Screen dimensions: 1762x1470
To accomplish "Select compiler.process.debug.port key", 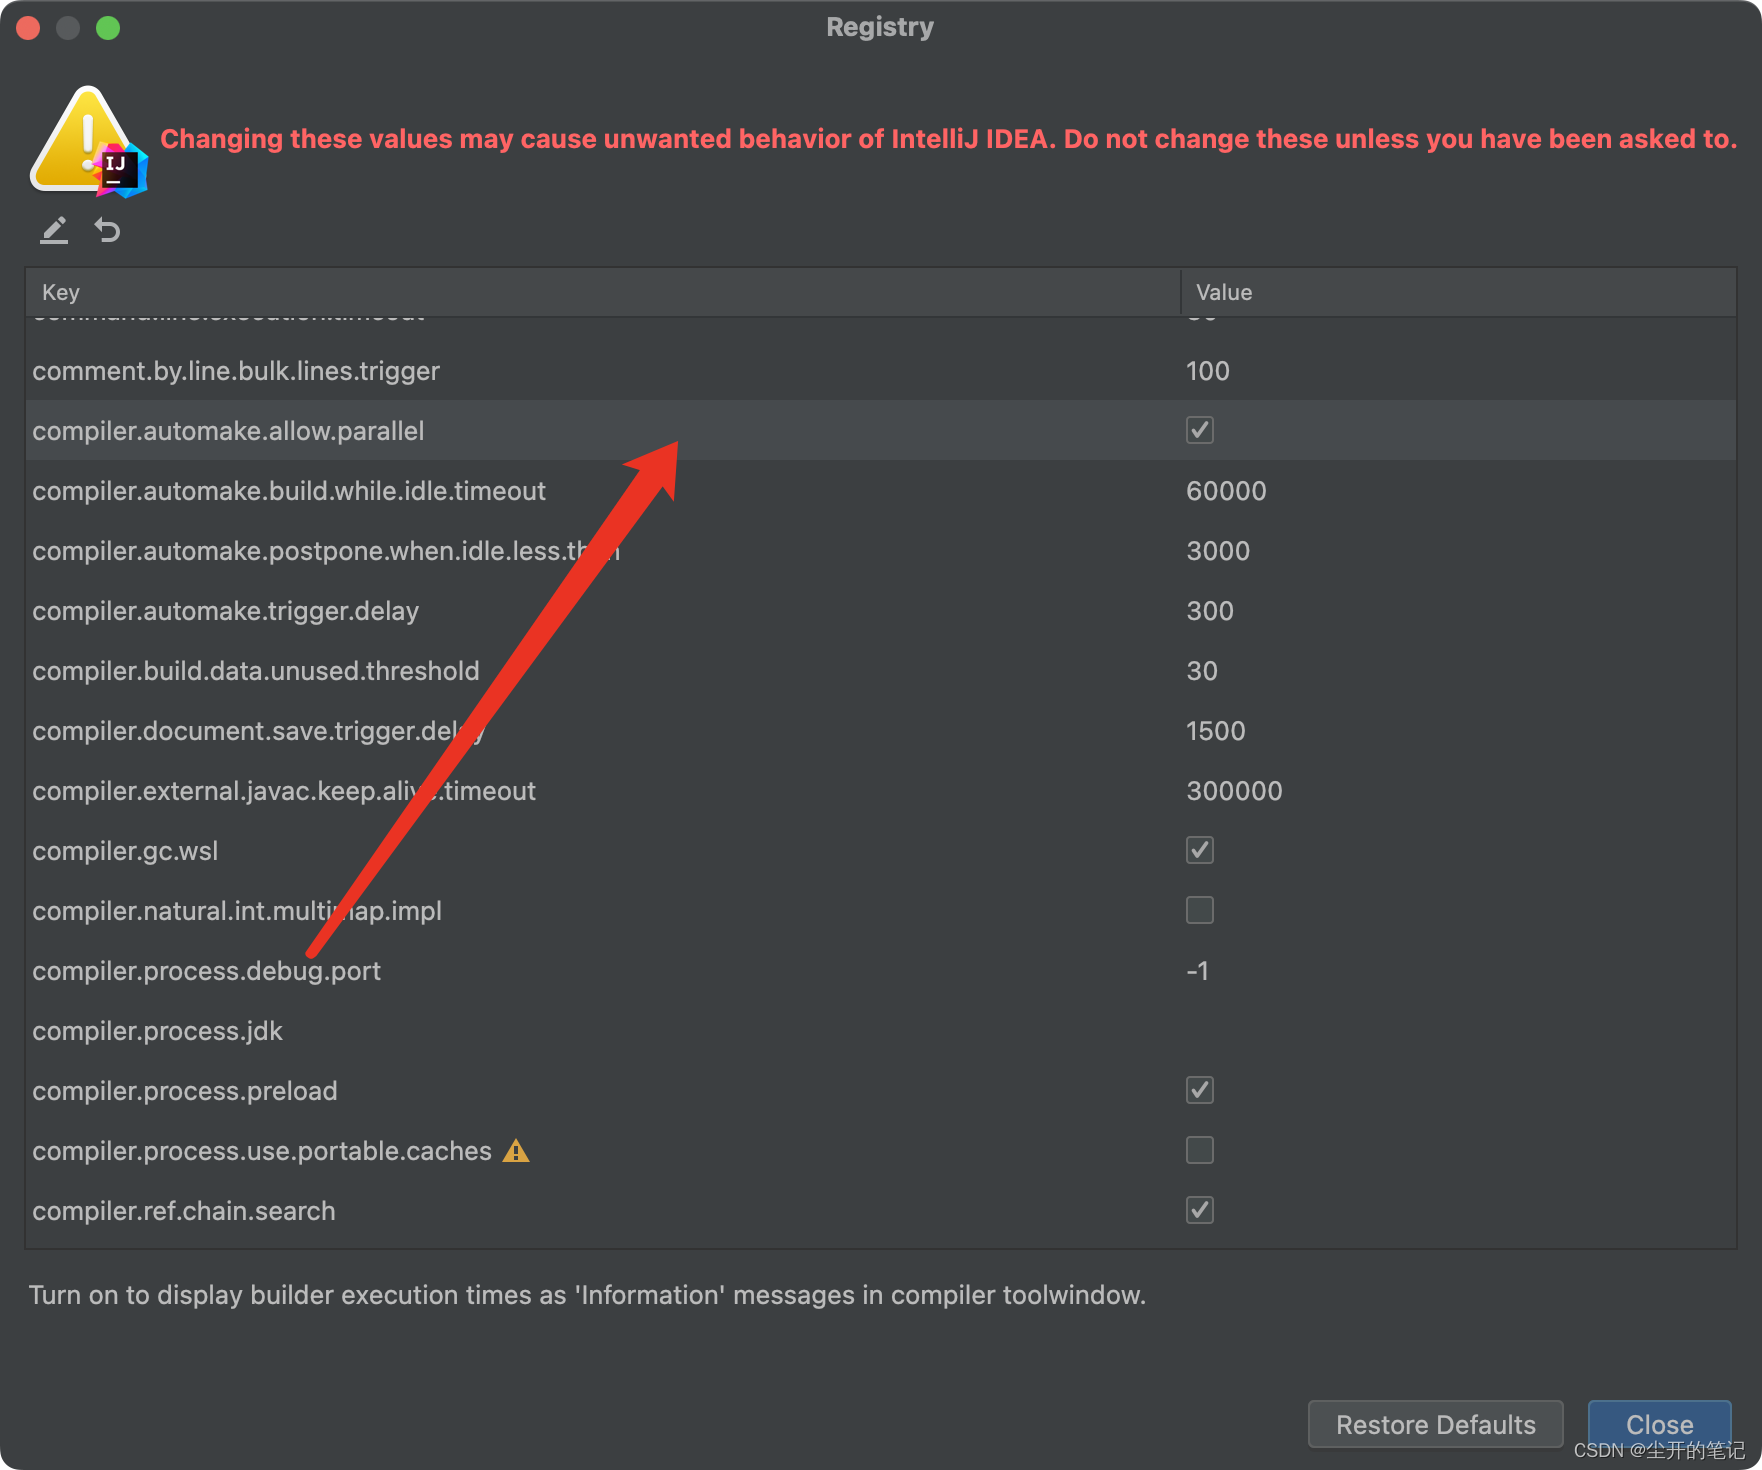I will point(206,971).
